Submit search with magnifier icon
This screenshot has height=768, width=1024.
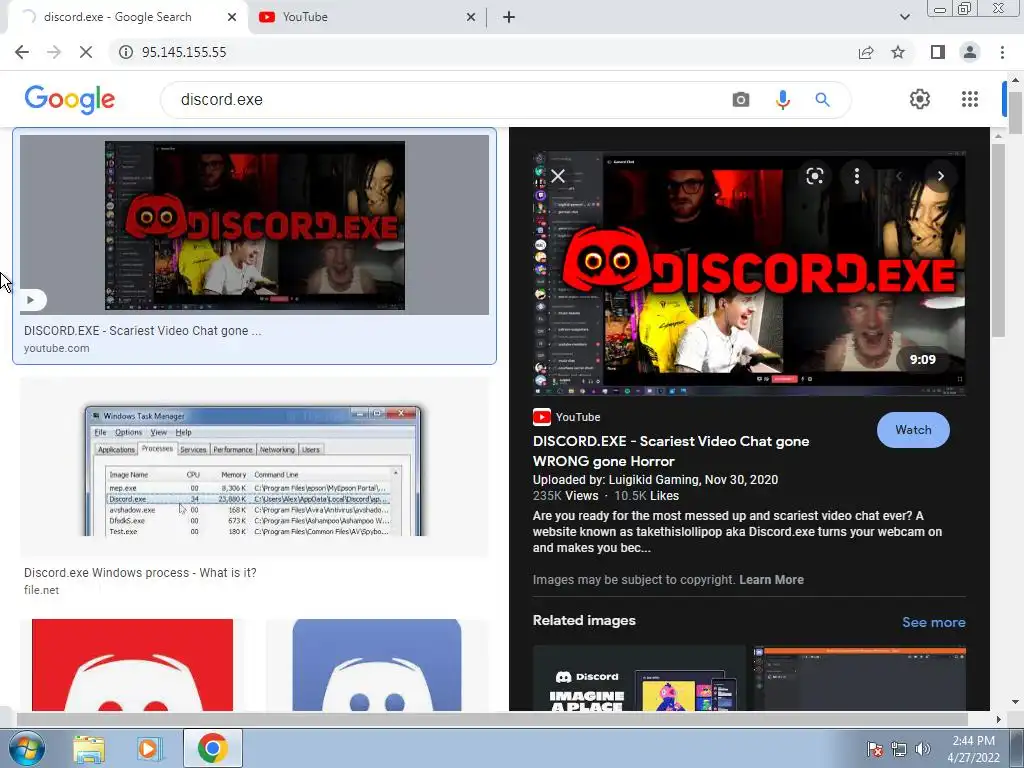(823, 99)
